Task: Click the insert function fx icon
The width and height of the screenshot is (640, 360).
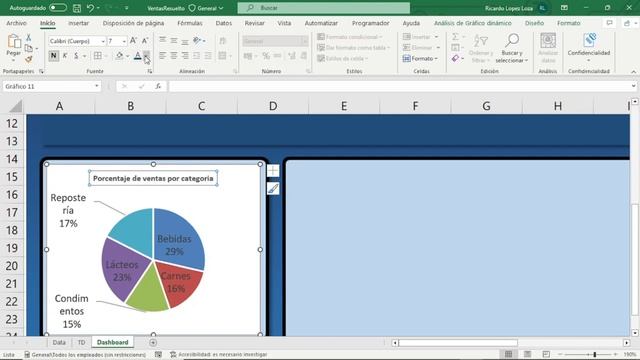Action: pyautogui.click(x=158, y=86)
